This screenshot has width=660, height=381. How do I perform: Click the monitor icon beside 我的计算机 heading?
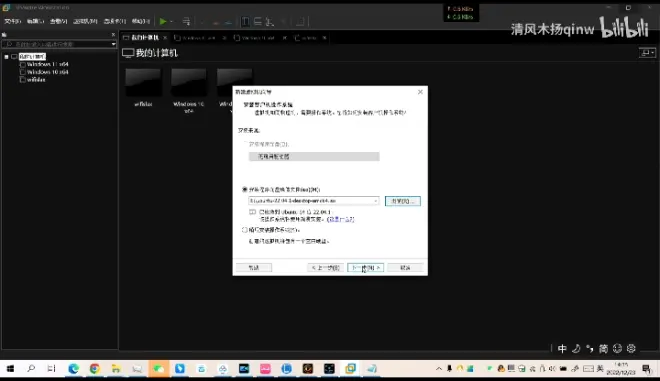coord(128,53)
